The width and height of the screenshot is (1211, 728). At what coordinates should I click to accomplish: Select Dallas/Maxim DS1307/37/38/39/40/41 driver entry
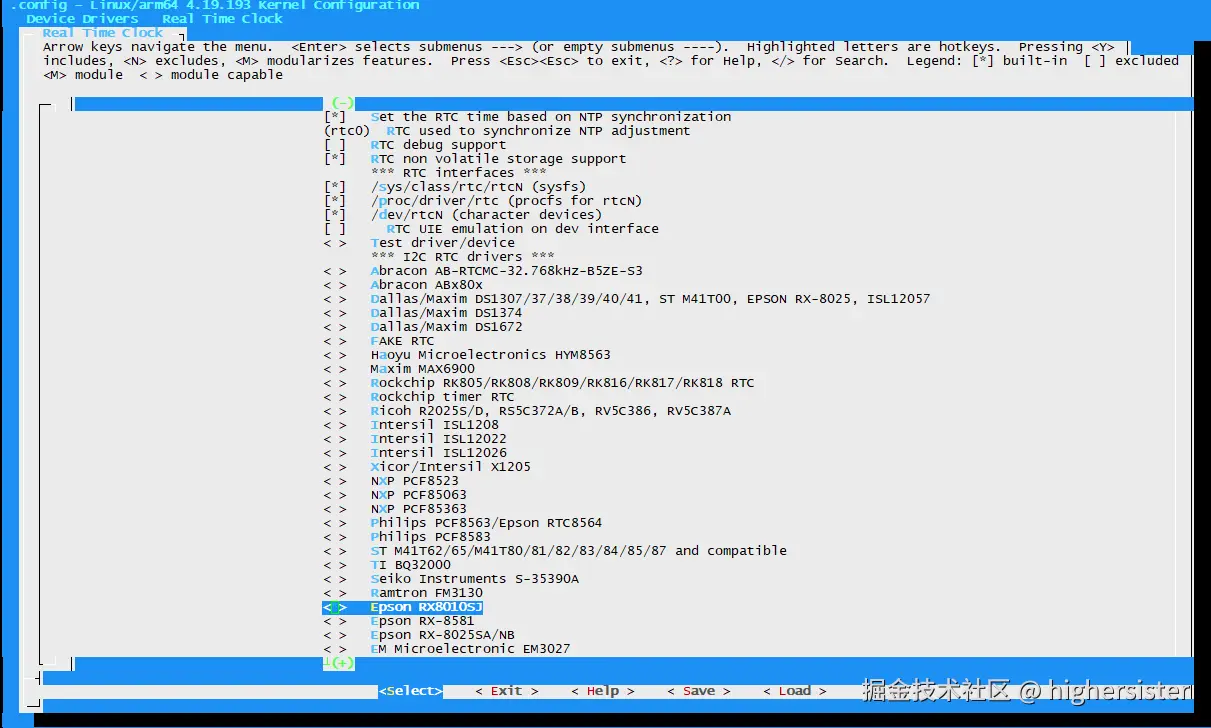pos(650,299)
